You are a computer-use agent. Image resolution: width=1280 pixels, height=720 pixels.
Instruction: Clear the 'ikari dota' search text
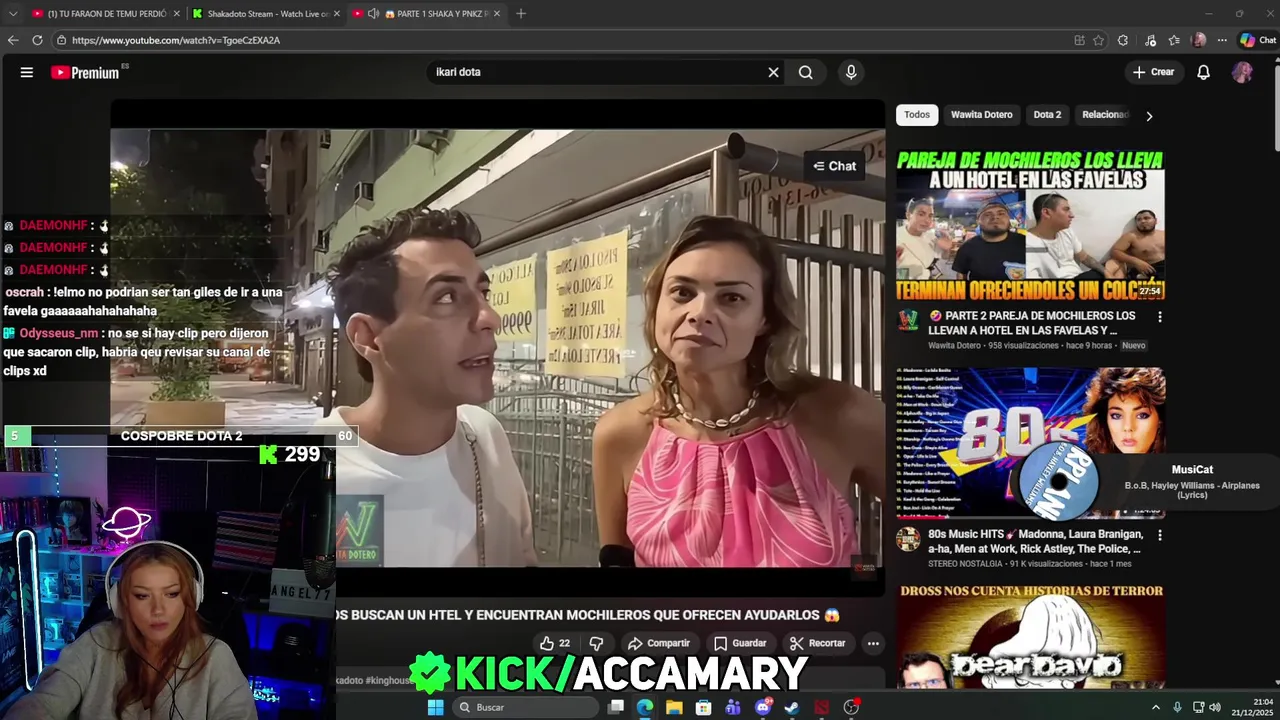773,72
